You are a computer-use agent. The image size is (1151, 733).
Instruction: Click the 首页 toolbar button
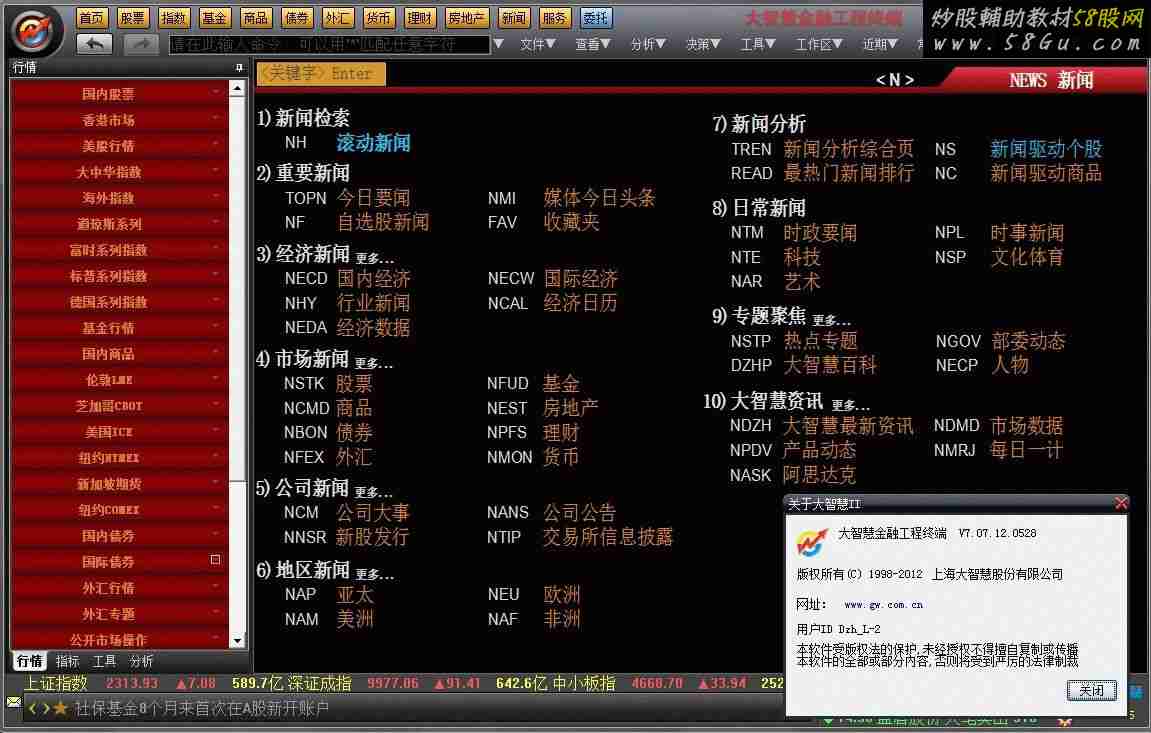pyautogui.click(x=92, y=18)
